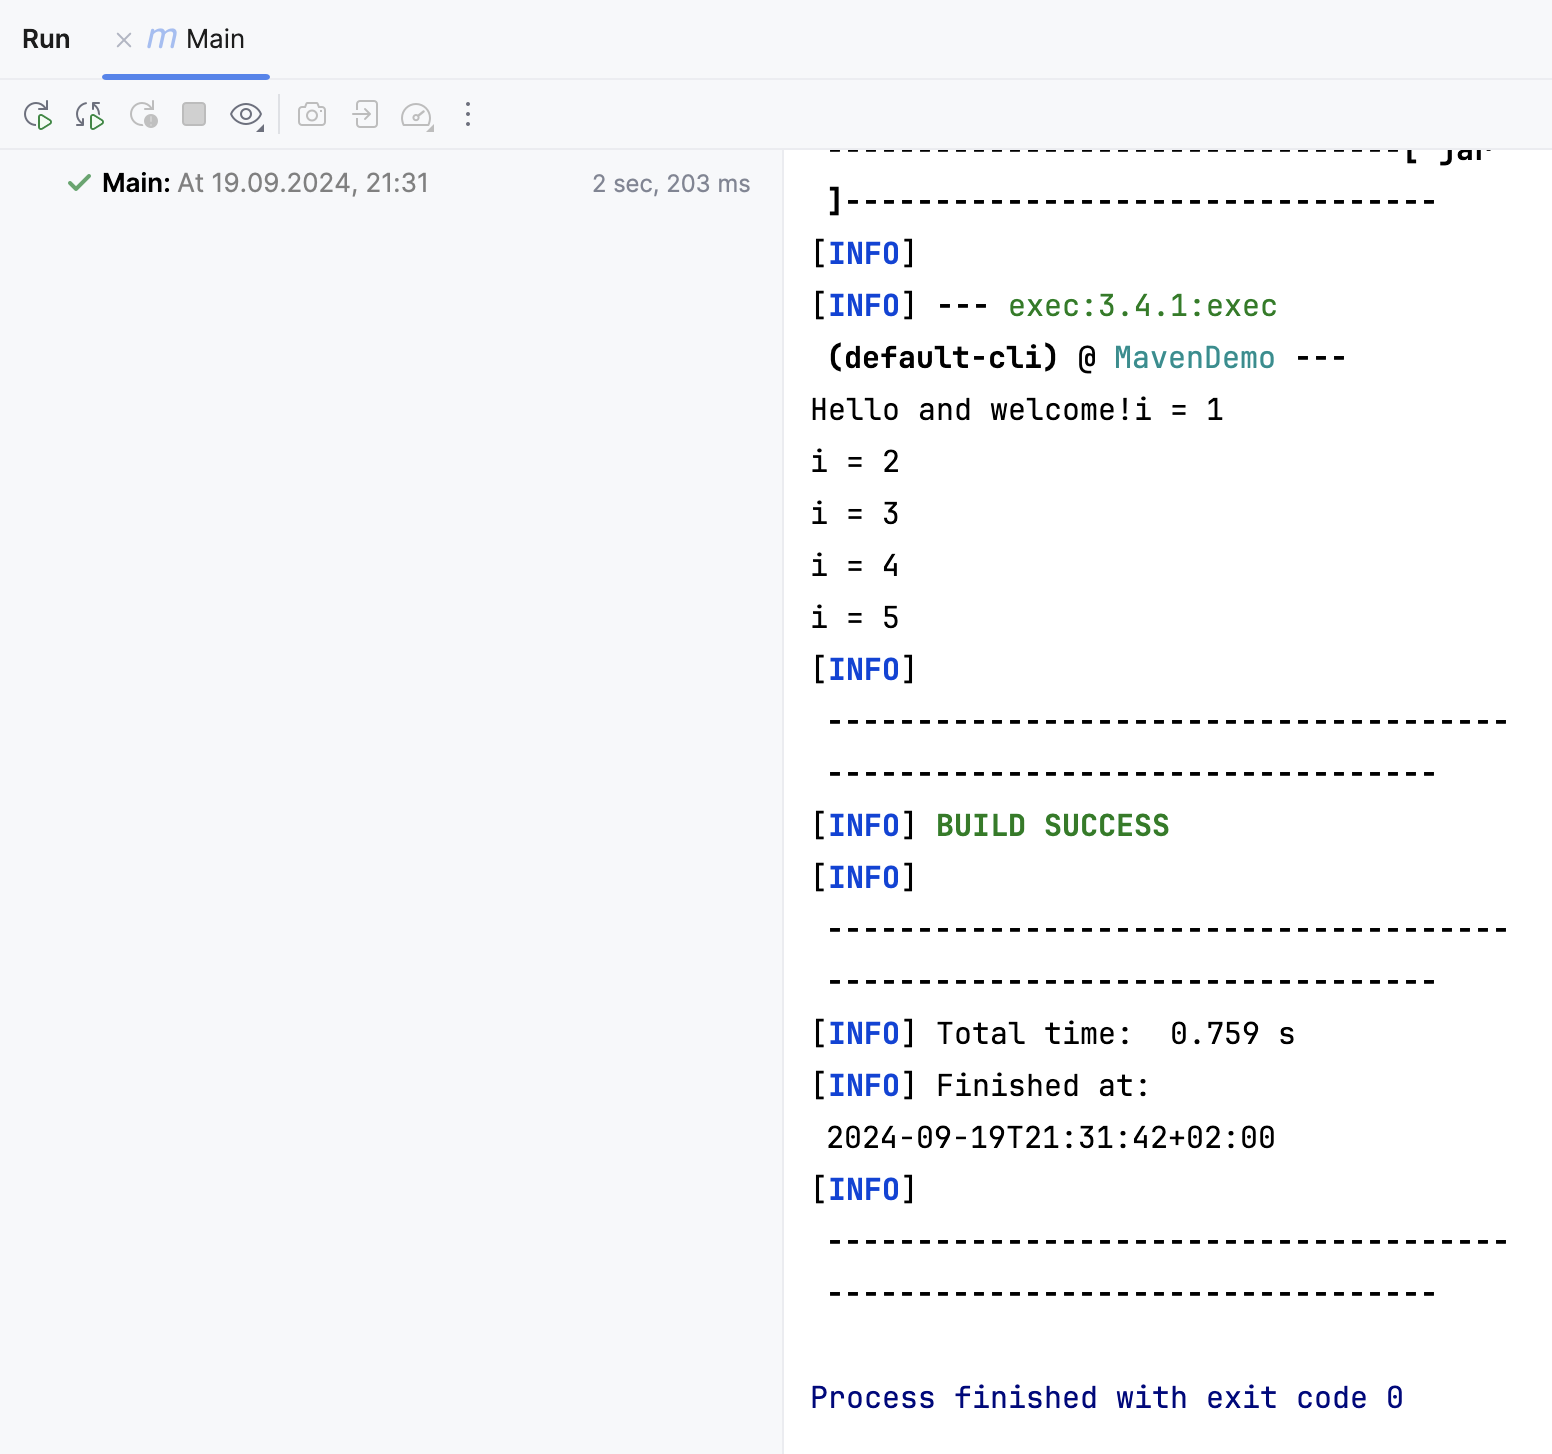Click the exec:3.4.1:exec text in console
Viewport: 1552px width, 1454px height.
pyautogui.click(x=1142, y=306)
